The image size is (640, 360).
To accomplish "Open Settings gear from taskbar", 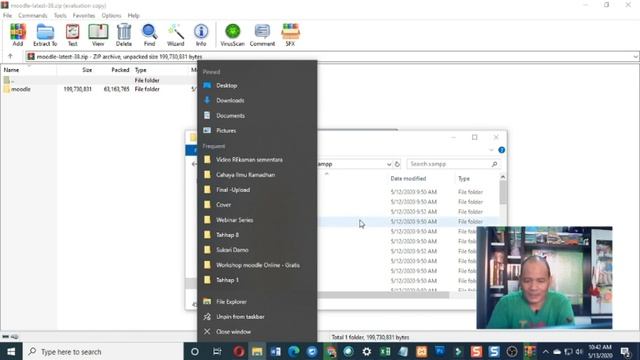I will coord(367,351).
